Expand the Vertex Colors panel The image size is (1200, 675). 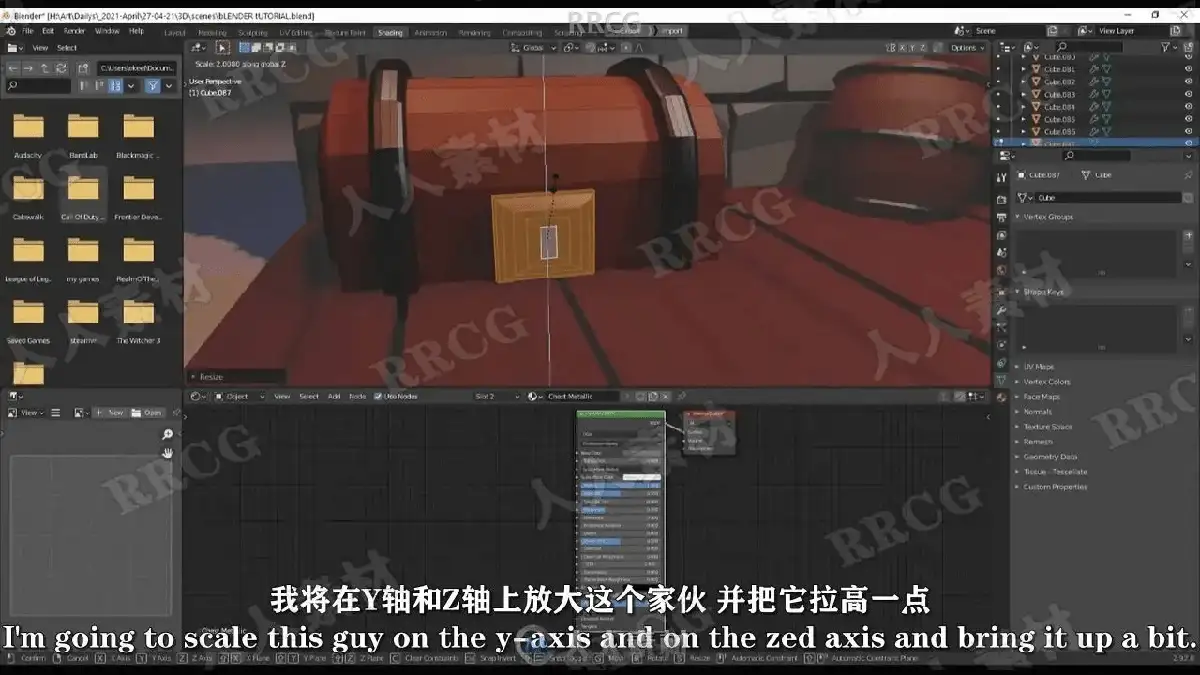(1046, 381)
